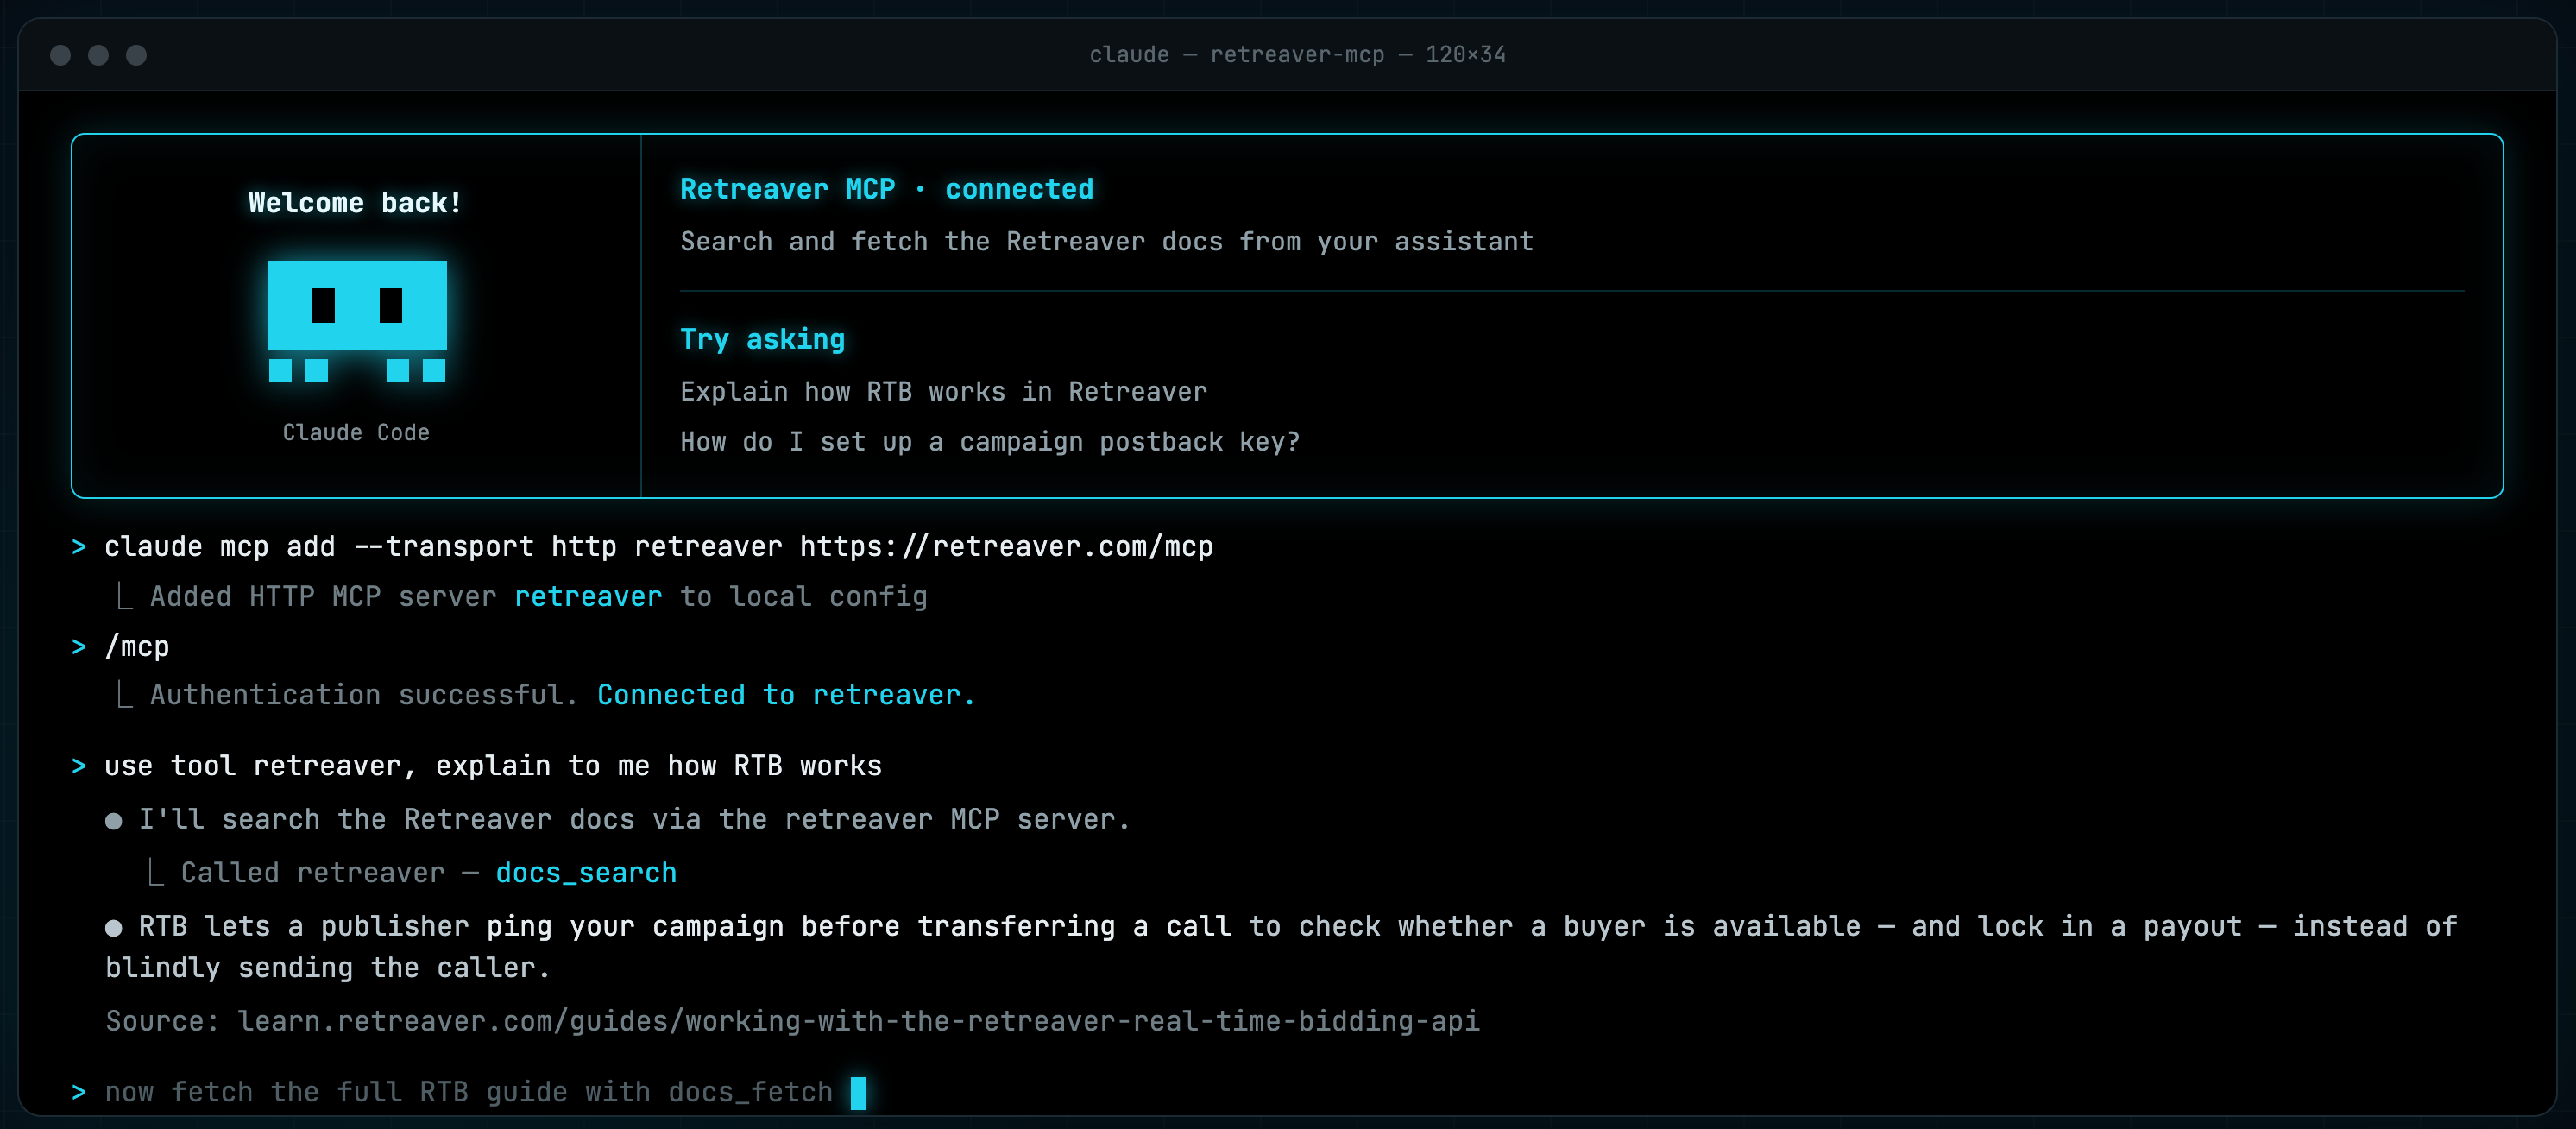This screenshot has height=1129, width=2576.
Task: Click 'use tool retreaver, explain to me' prompt
Action: (493, 766)
